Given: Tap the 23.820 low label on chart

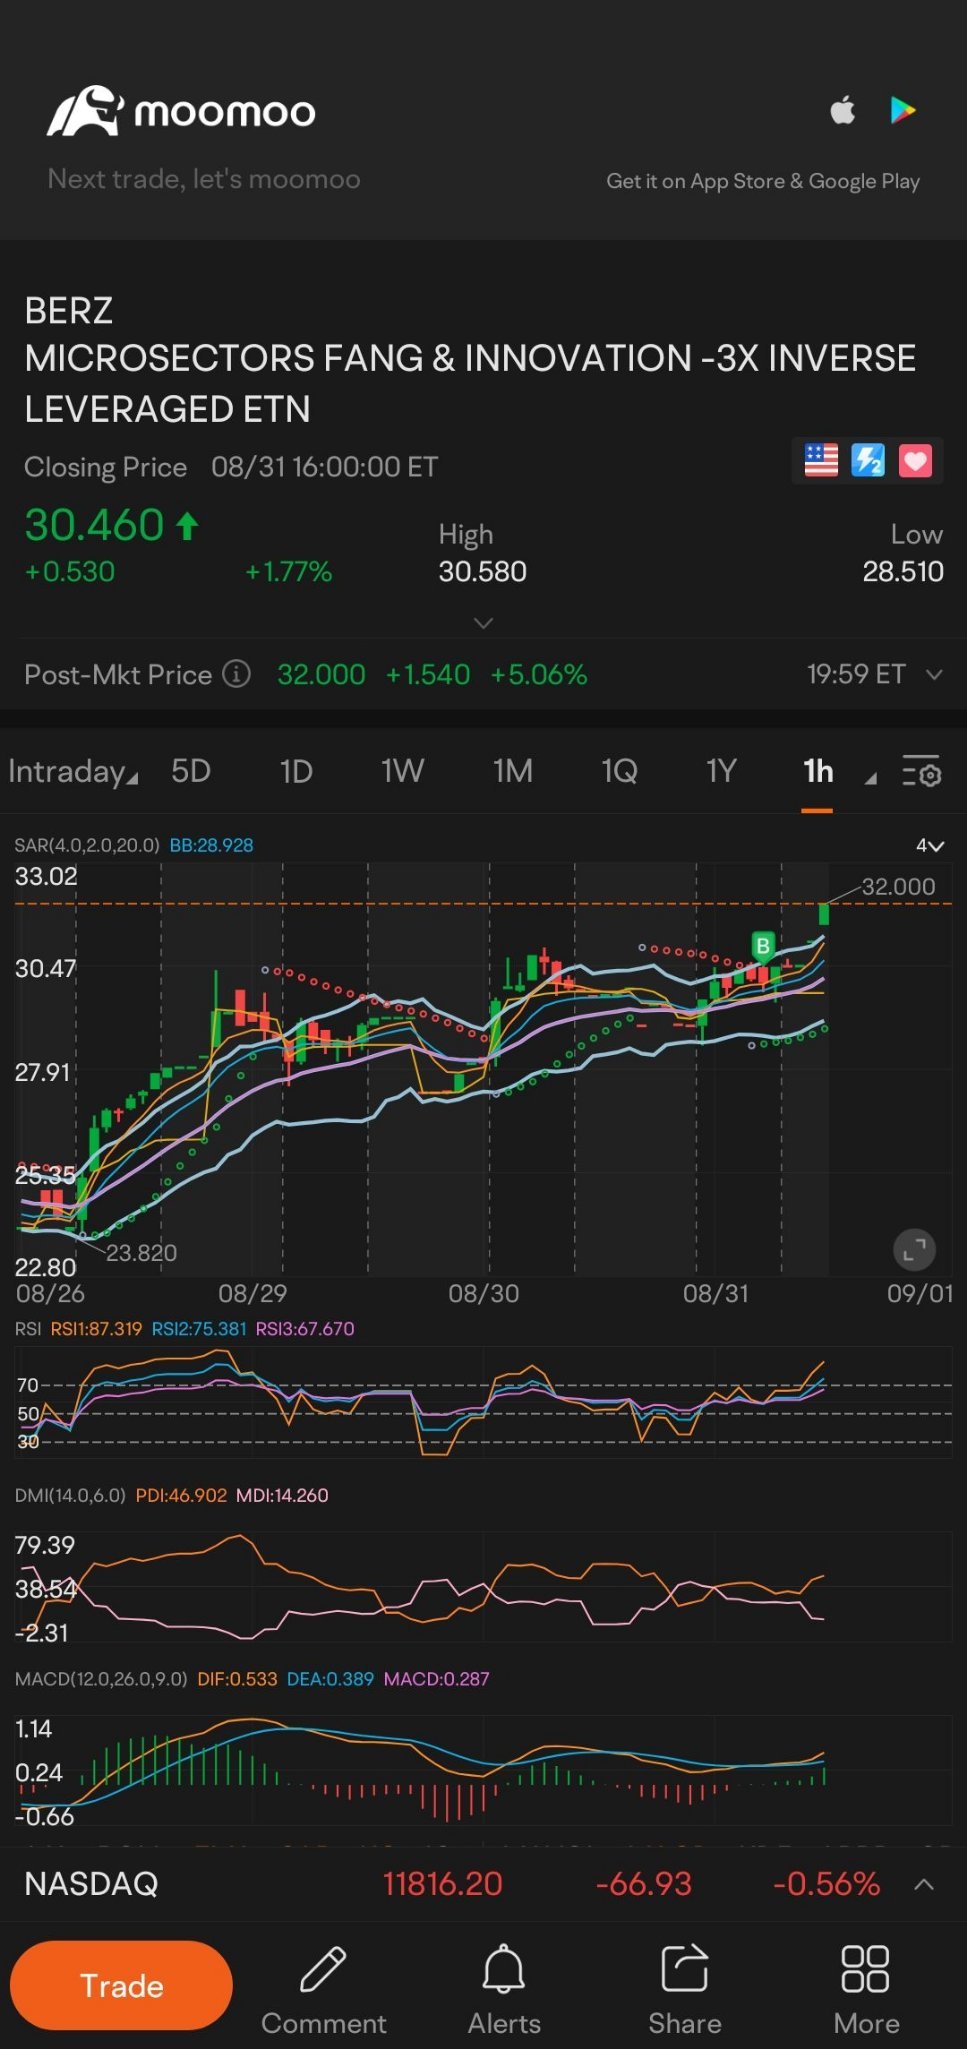Looking at the screenshot, I should 141,1253.
